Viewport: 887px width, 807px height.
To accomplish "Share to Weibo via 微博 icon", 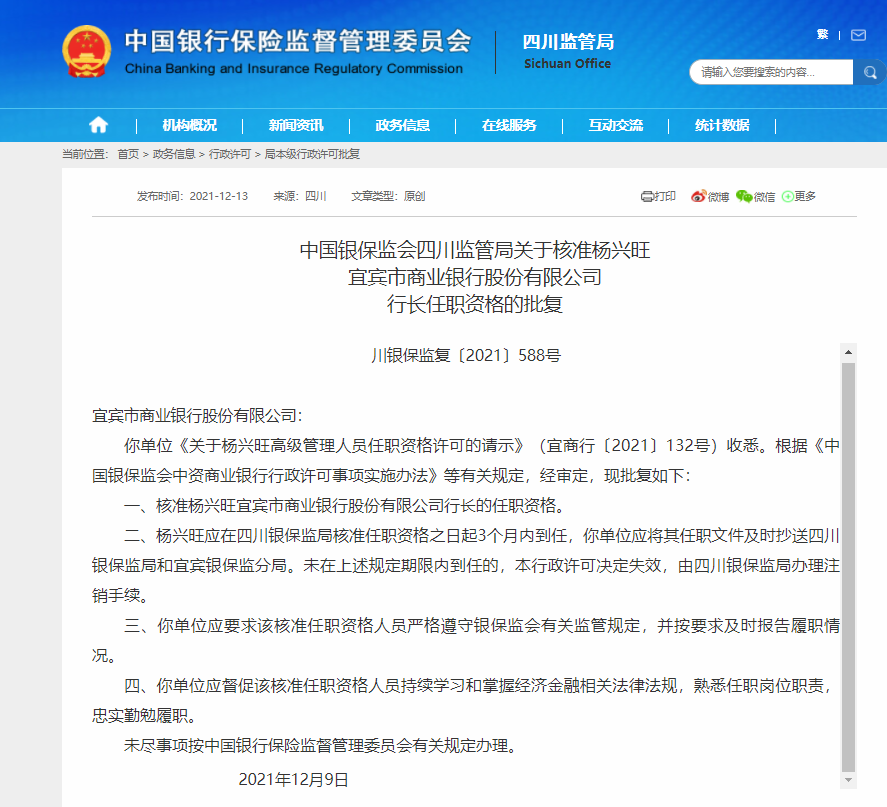I will click(x=710, y=197).
